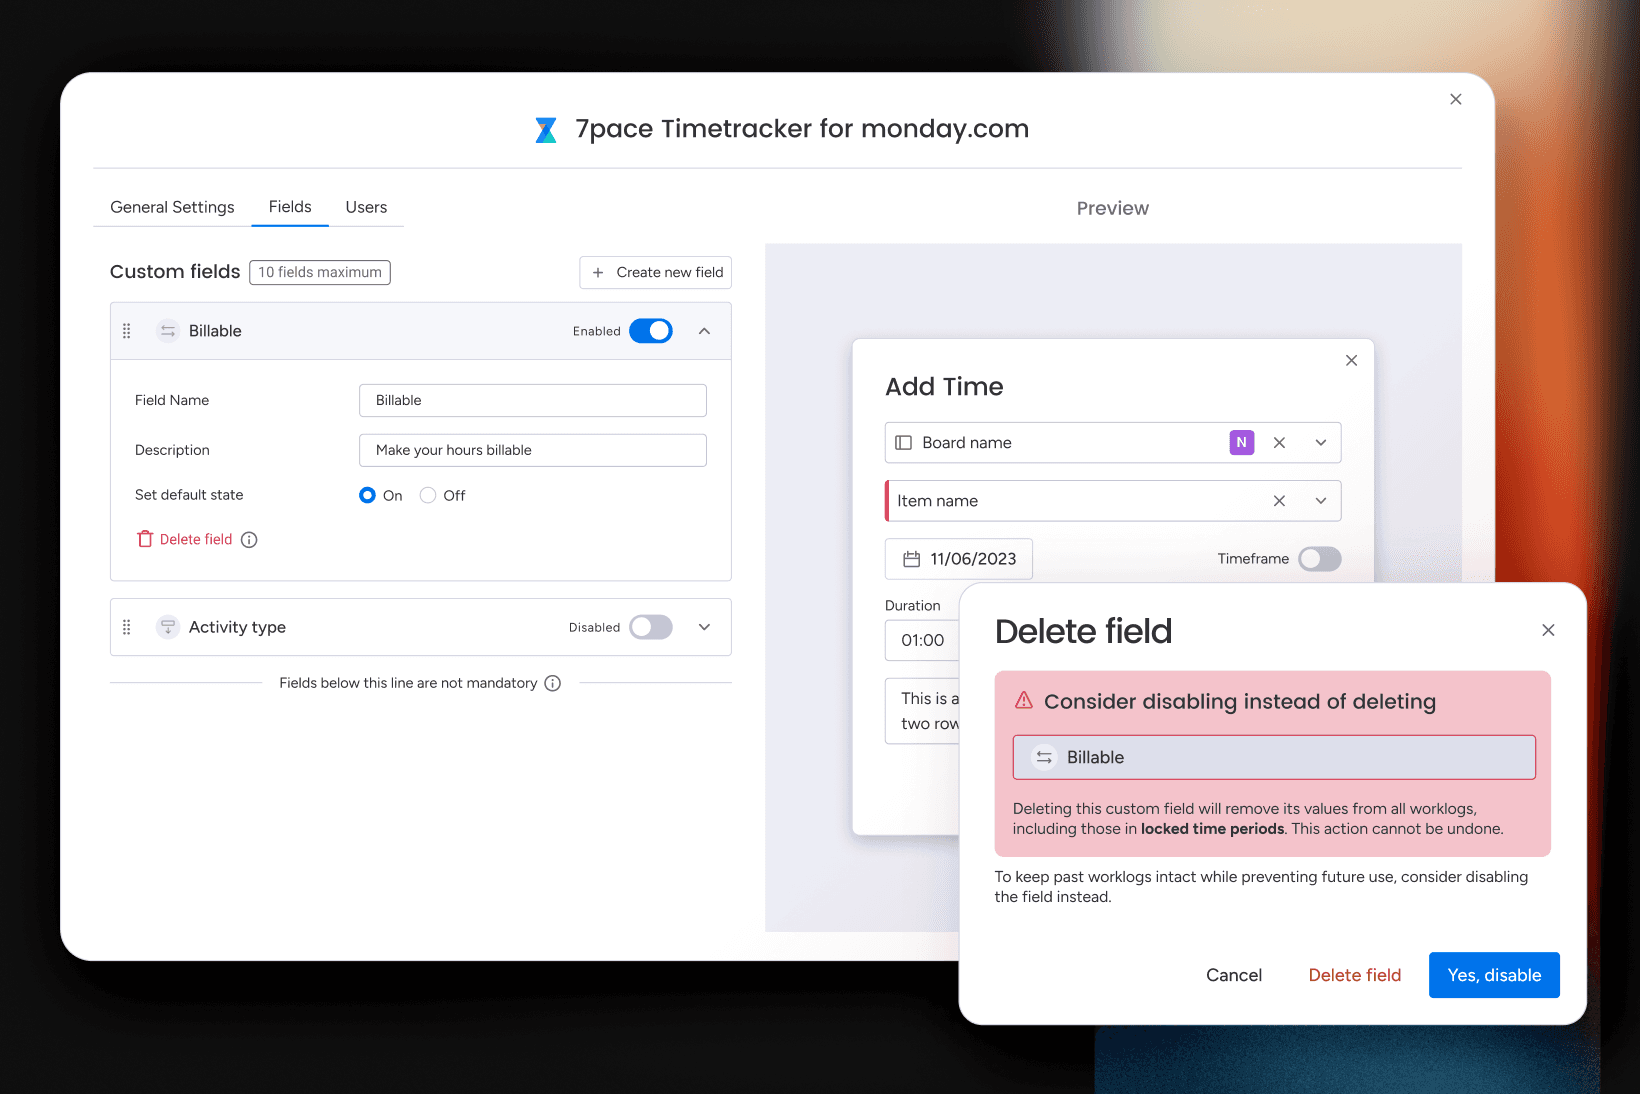The height and width of the screenshot is (1094, 1640).
Task: Click the Delete field link under Billable settings
Action: click(x=196, y=539)
